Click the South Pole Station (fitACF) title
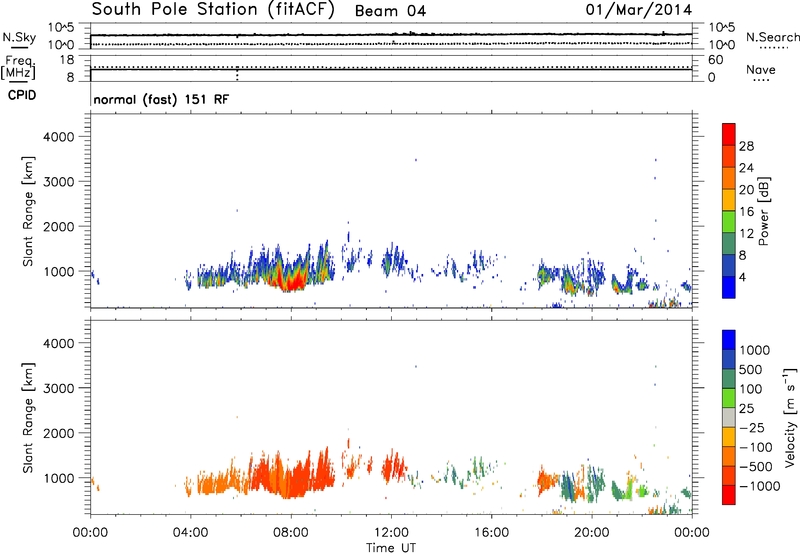This screenshot has width=800, height=554. [x=213, y=10]
